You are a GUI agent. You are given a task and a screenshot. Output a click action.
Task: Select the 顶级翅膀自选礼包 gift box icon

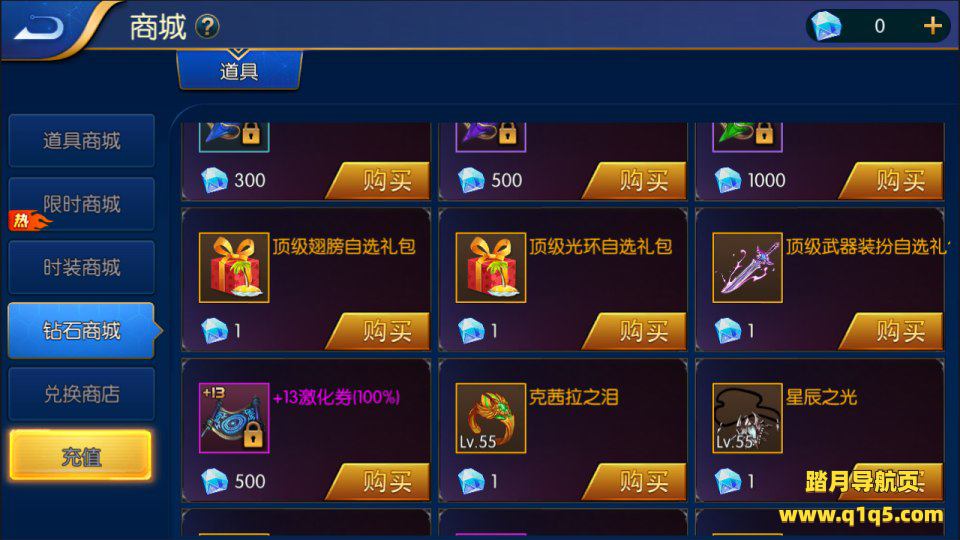[234, 268]
